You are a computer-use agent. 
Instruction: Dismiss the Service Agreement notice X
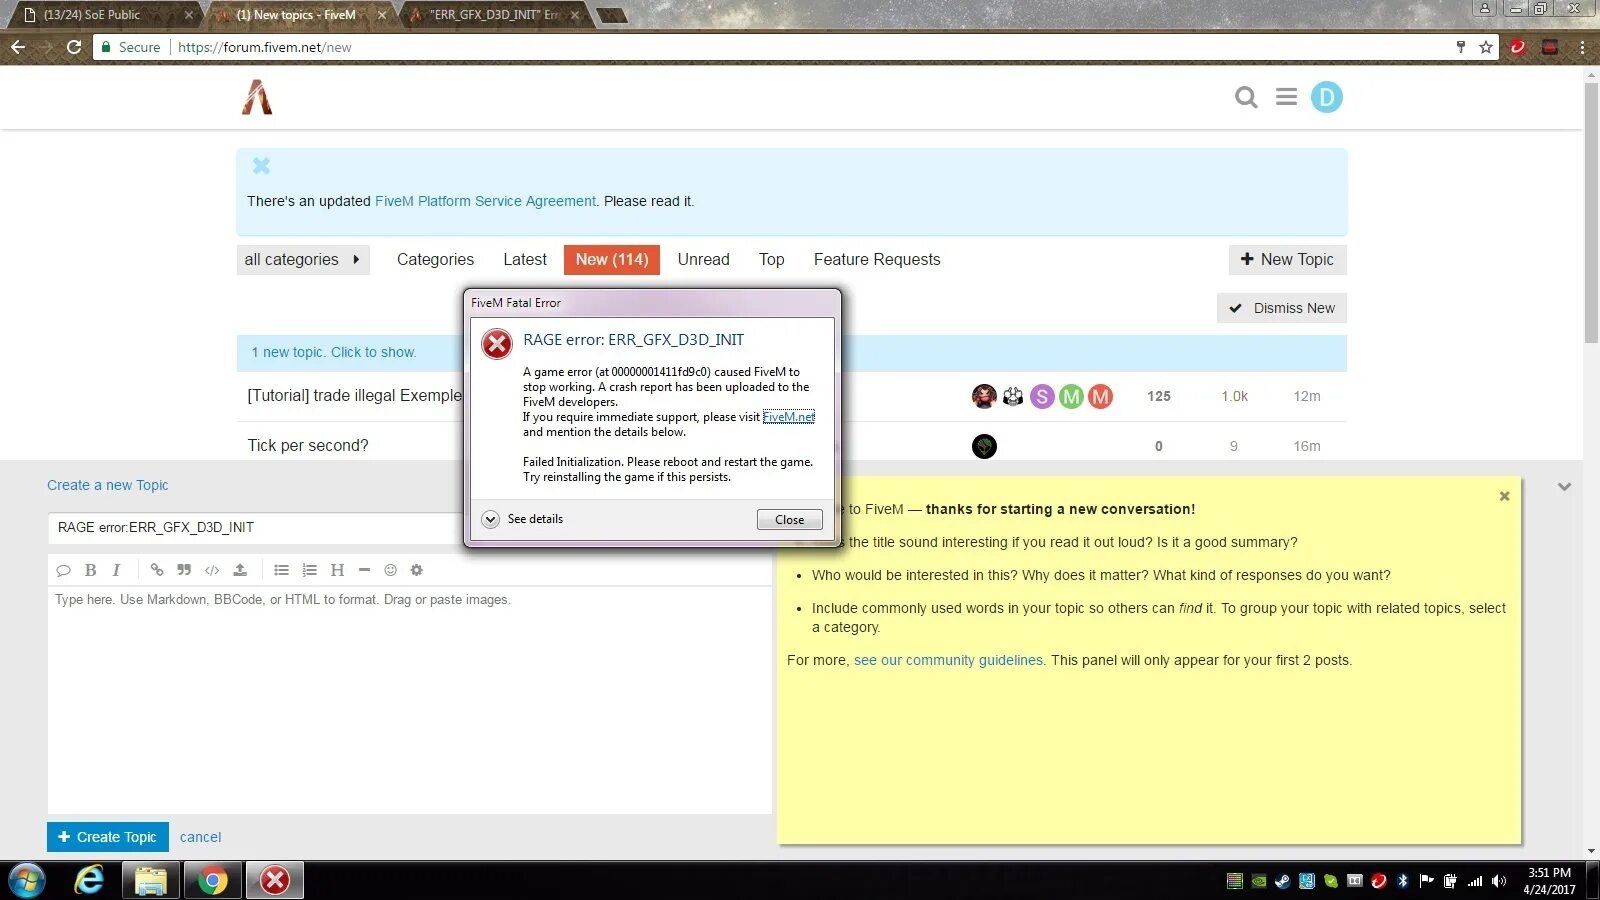point(261,166)
